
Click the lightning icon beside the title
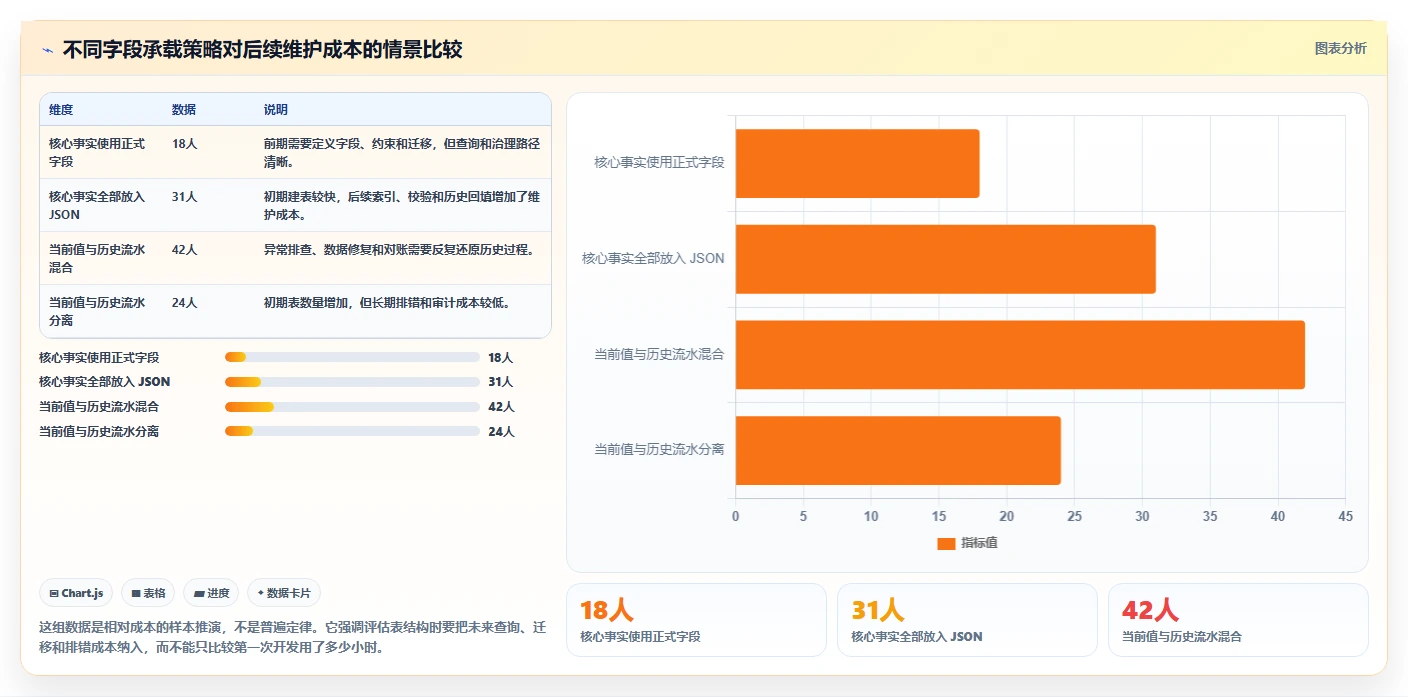tap(47, 50)
